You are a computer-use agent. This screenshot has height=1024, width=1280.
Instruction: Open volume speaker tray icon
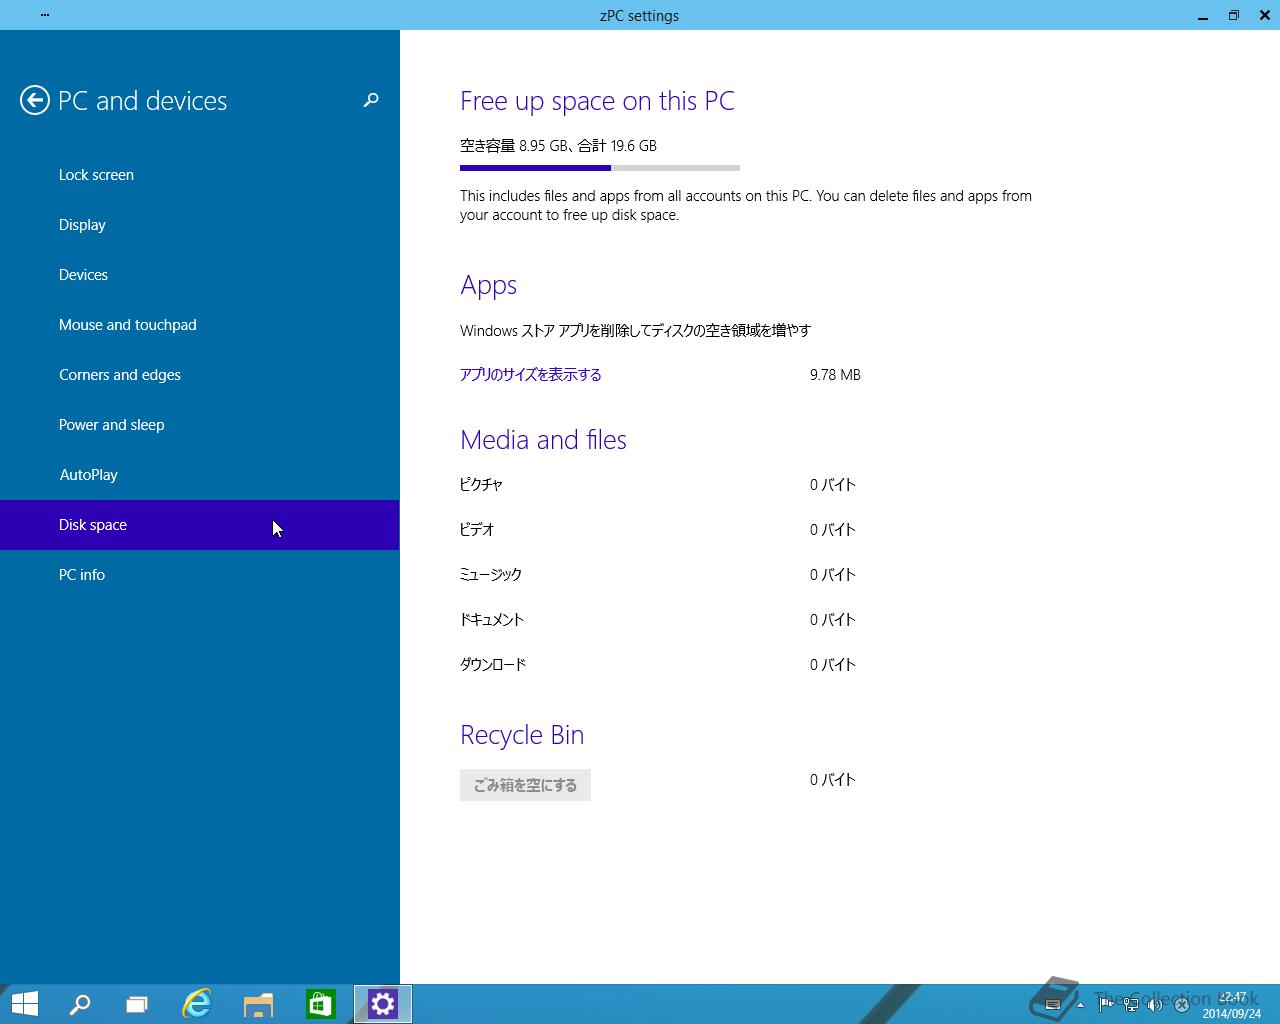[x=1155, y=1005]
